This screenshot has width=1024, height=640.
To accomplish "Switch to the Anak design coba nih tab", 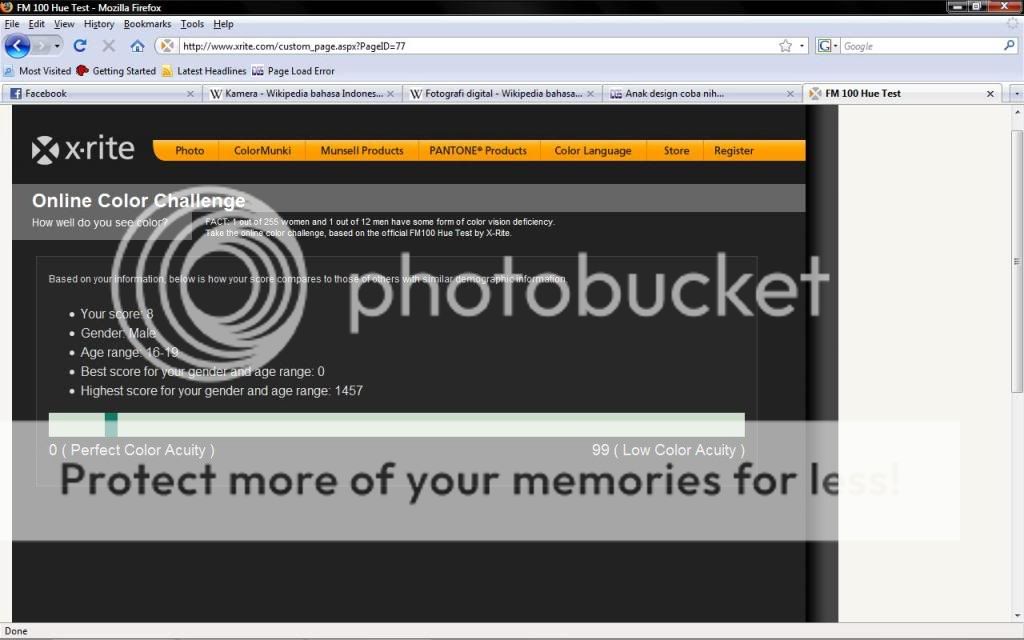I will click(x=701, y=94).
